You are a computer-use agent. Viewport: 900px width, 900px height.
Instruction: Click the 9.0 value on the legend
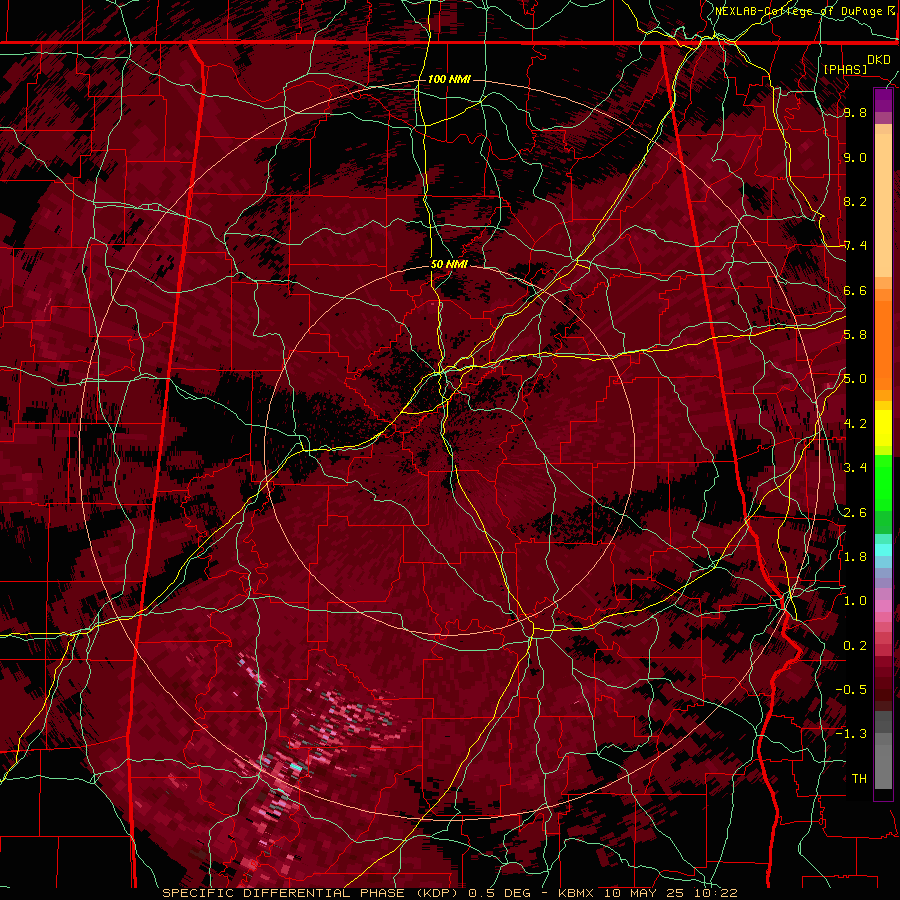coord(855,157)
